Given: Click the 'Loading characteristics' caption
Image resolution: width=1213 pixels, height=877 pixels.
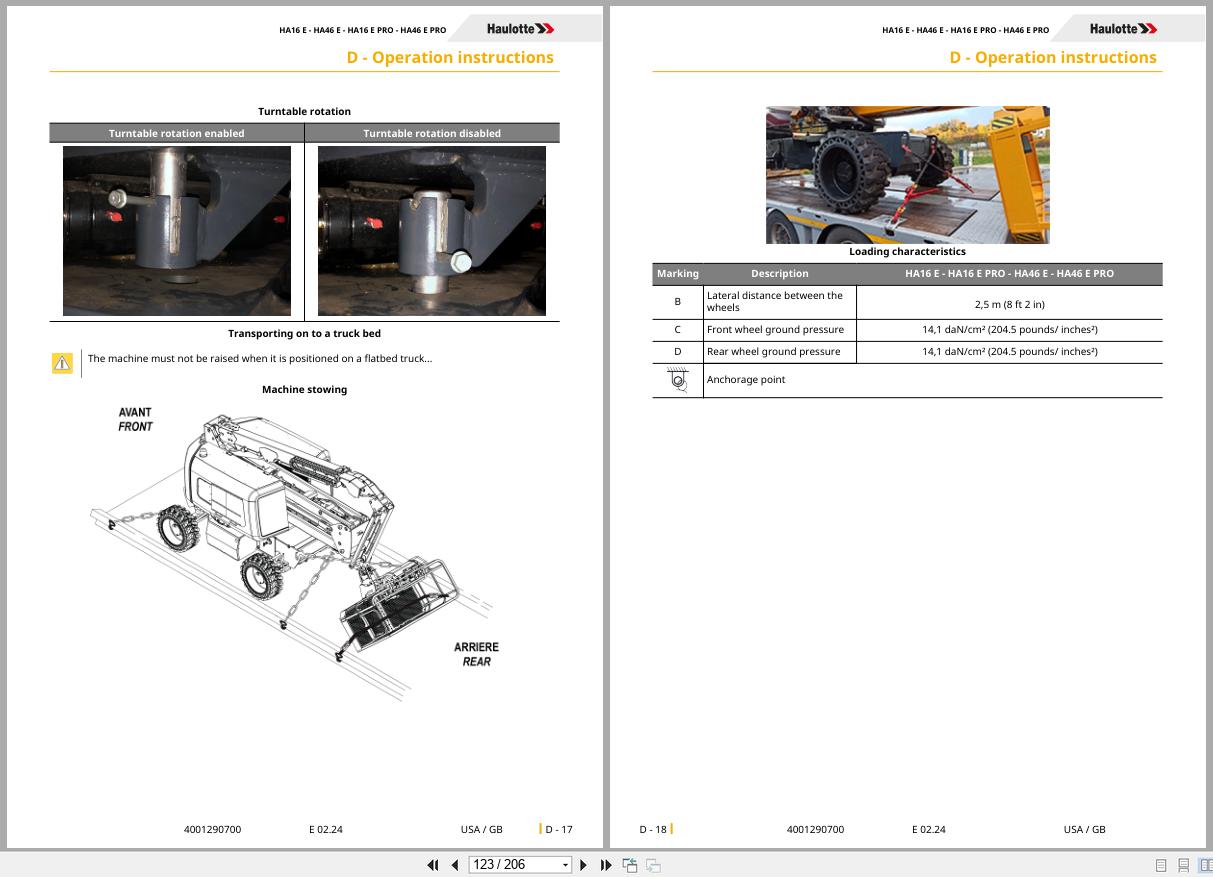Looking at the screenshot, I should (907, 251).
